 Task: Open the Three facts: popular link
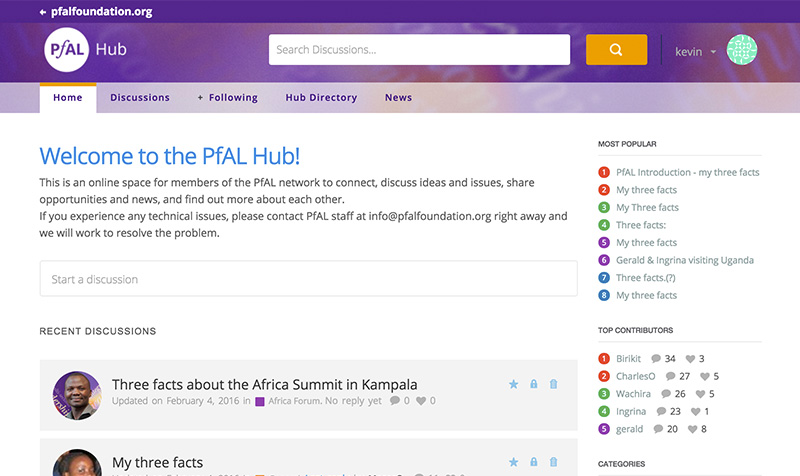[x=641, y=225]
